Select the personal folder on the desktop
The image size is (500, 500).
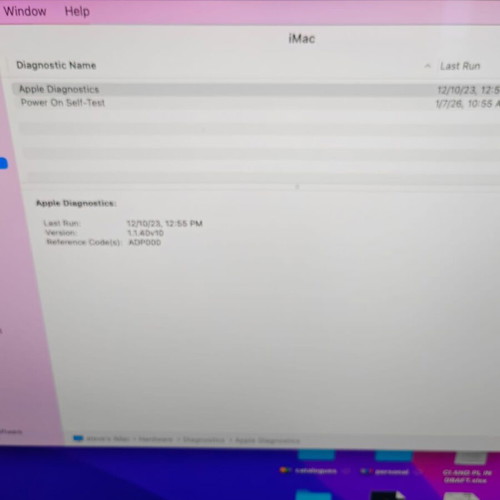(392, 463)
